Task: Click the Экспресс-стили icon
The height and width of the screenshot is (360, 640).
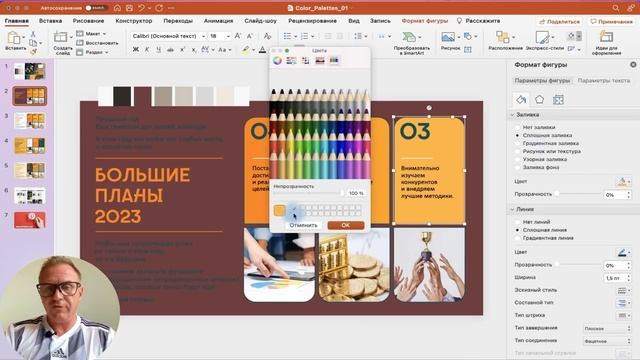Action: point(542,37)
